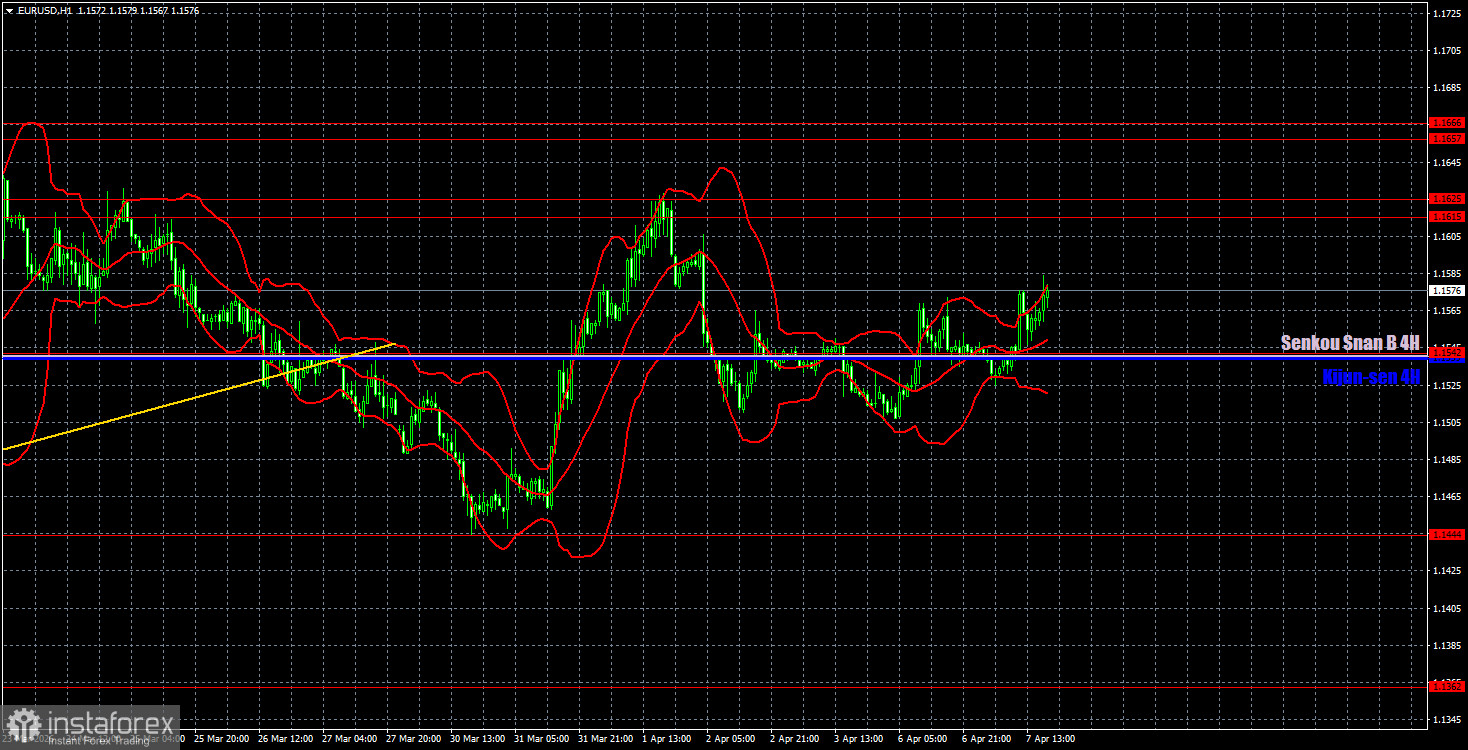Click the 1.1385 price scale value
1468x750 pixels.
tap(1447, 646)
